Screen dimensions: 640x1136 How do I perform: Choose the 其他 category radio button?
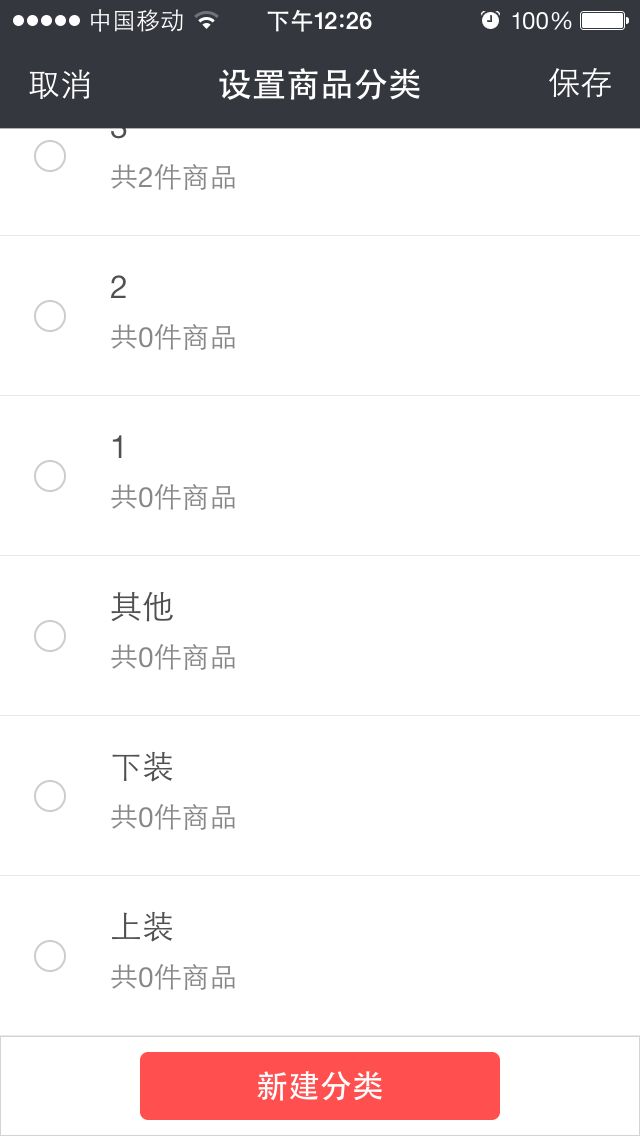tap(50, 636)
